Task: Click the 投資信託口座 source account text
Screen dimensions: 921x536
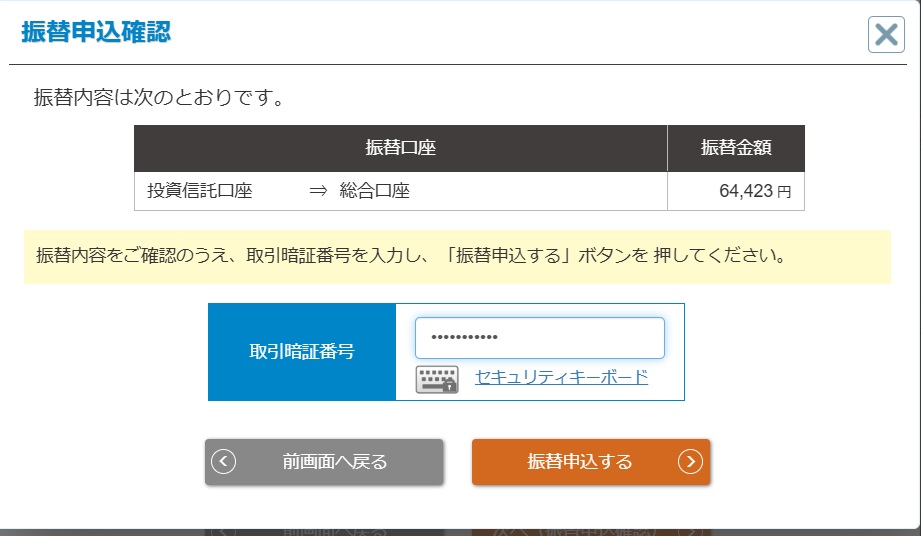Action: click(199, 191)
